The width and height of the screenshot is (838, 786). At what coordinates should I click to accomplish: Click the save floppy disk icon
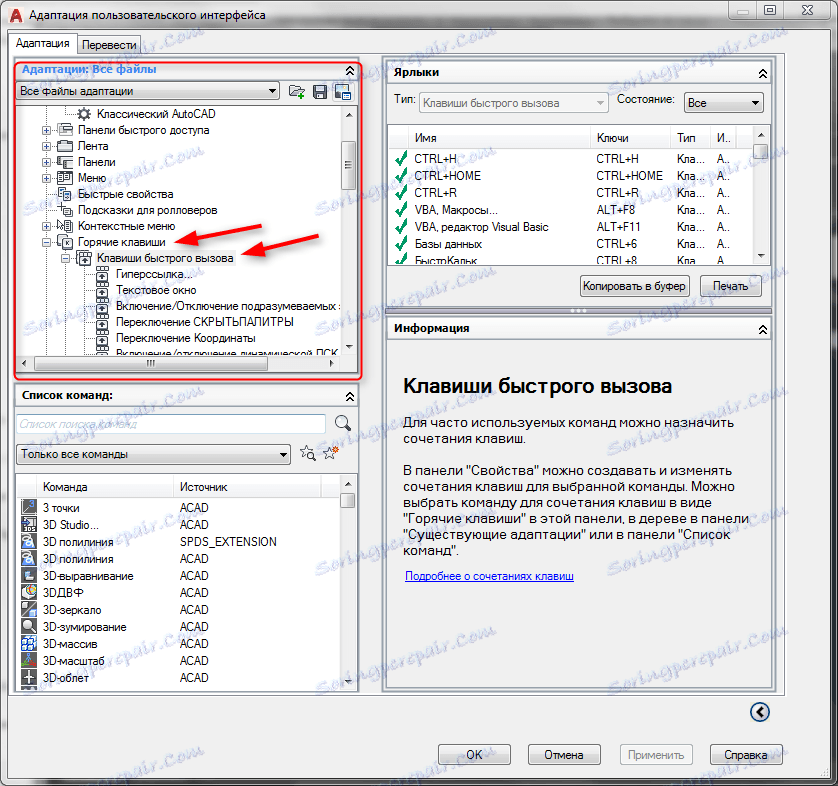pos(320,92)
